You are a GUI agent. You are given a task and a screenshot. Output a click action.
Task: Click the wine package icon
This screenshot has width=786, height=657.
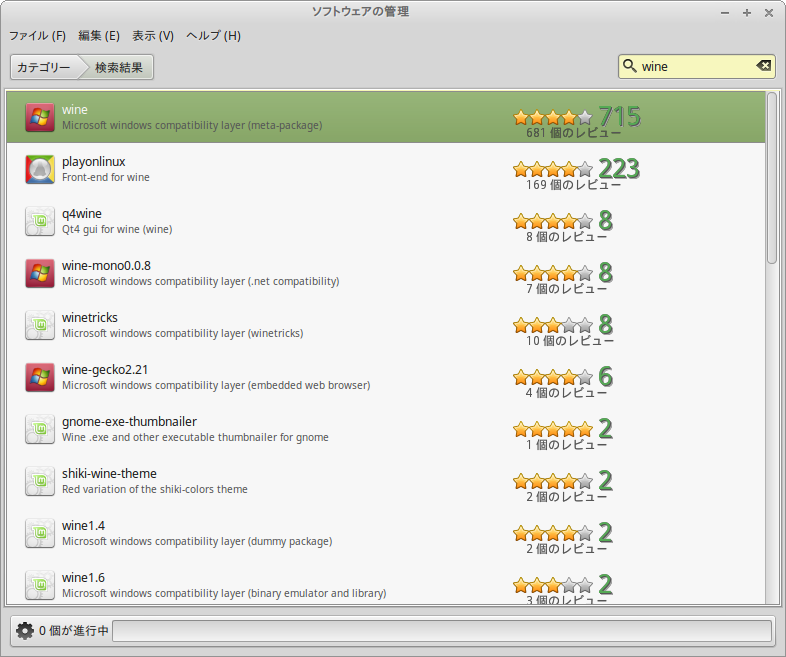click(40, 118)
